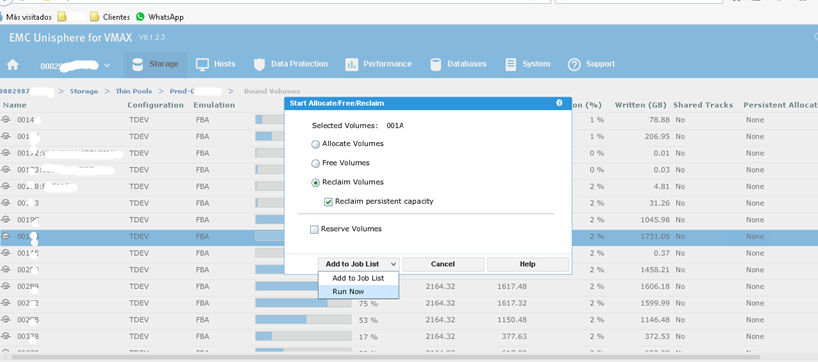Screen dimensions: 818x362
Task: Select Allocate Volumes radio button
Action: point(315,144)
